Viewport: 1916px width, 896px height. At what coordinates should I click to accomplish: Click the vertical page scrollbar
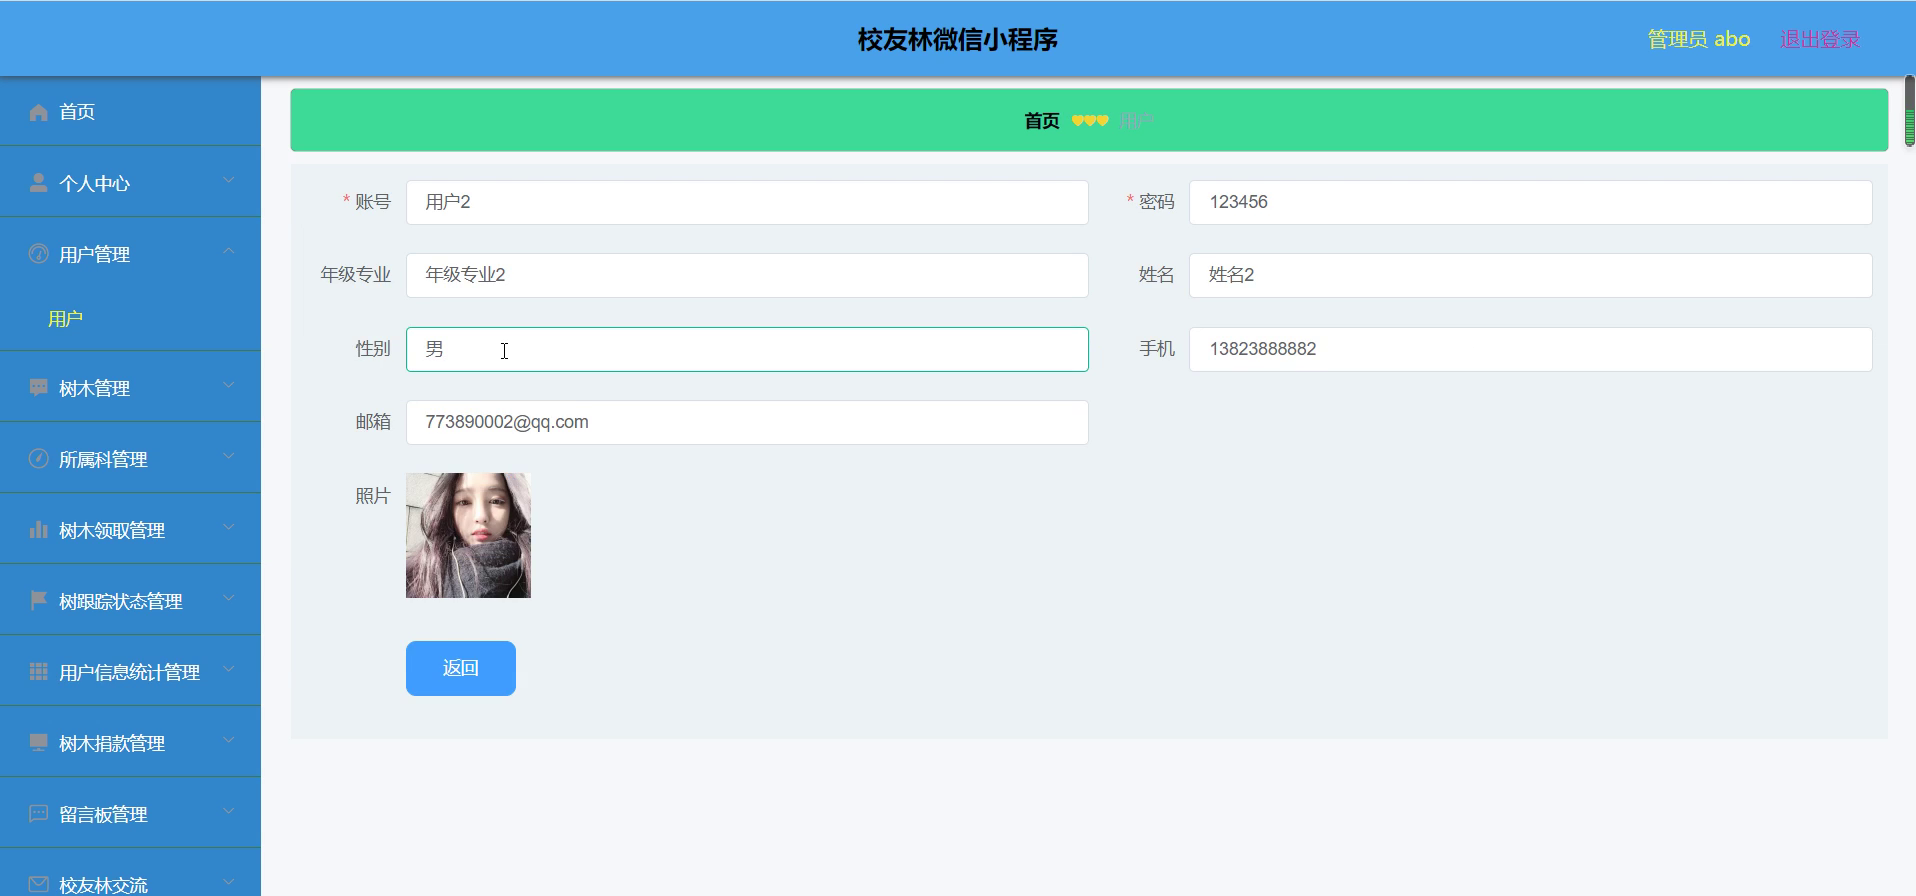[1909, 110]
